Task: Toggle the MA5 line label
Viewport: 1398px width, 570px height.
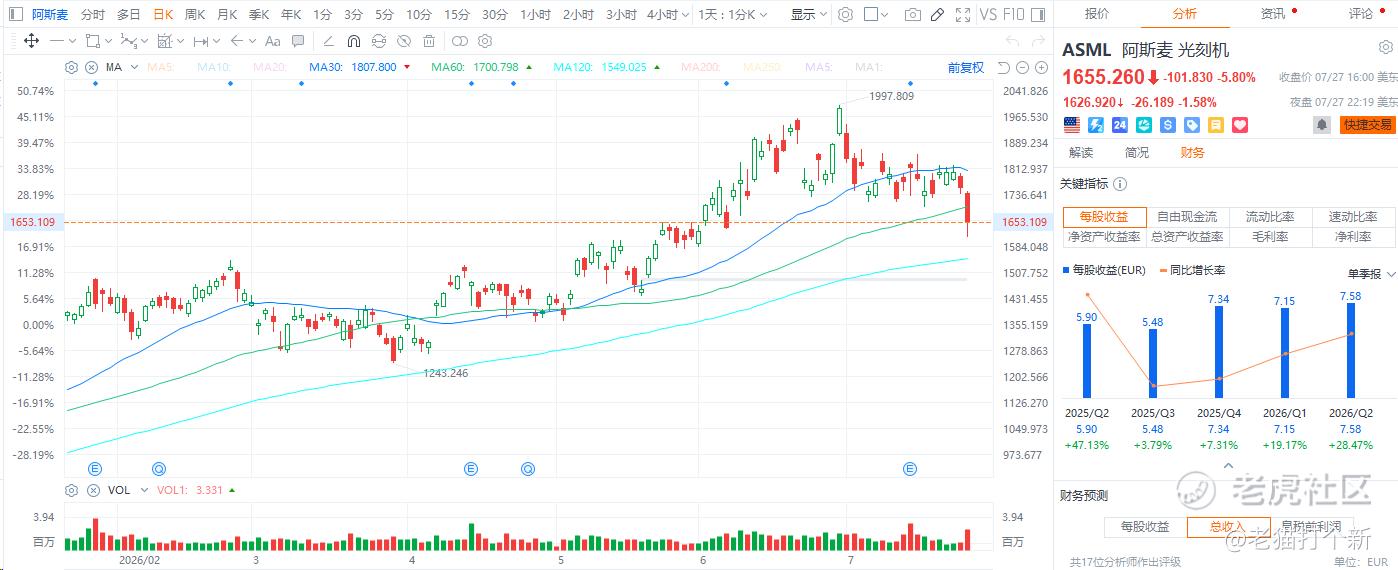Action: (160, 67)
